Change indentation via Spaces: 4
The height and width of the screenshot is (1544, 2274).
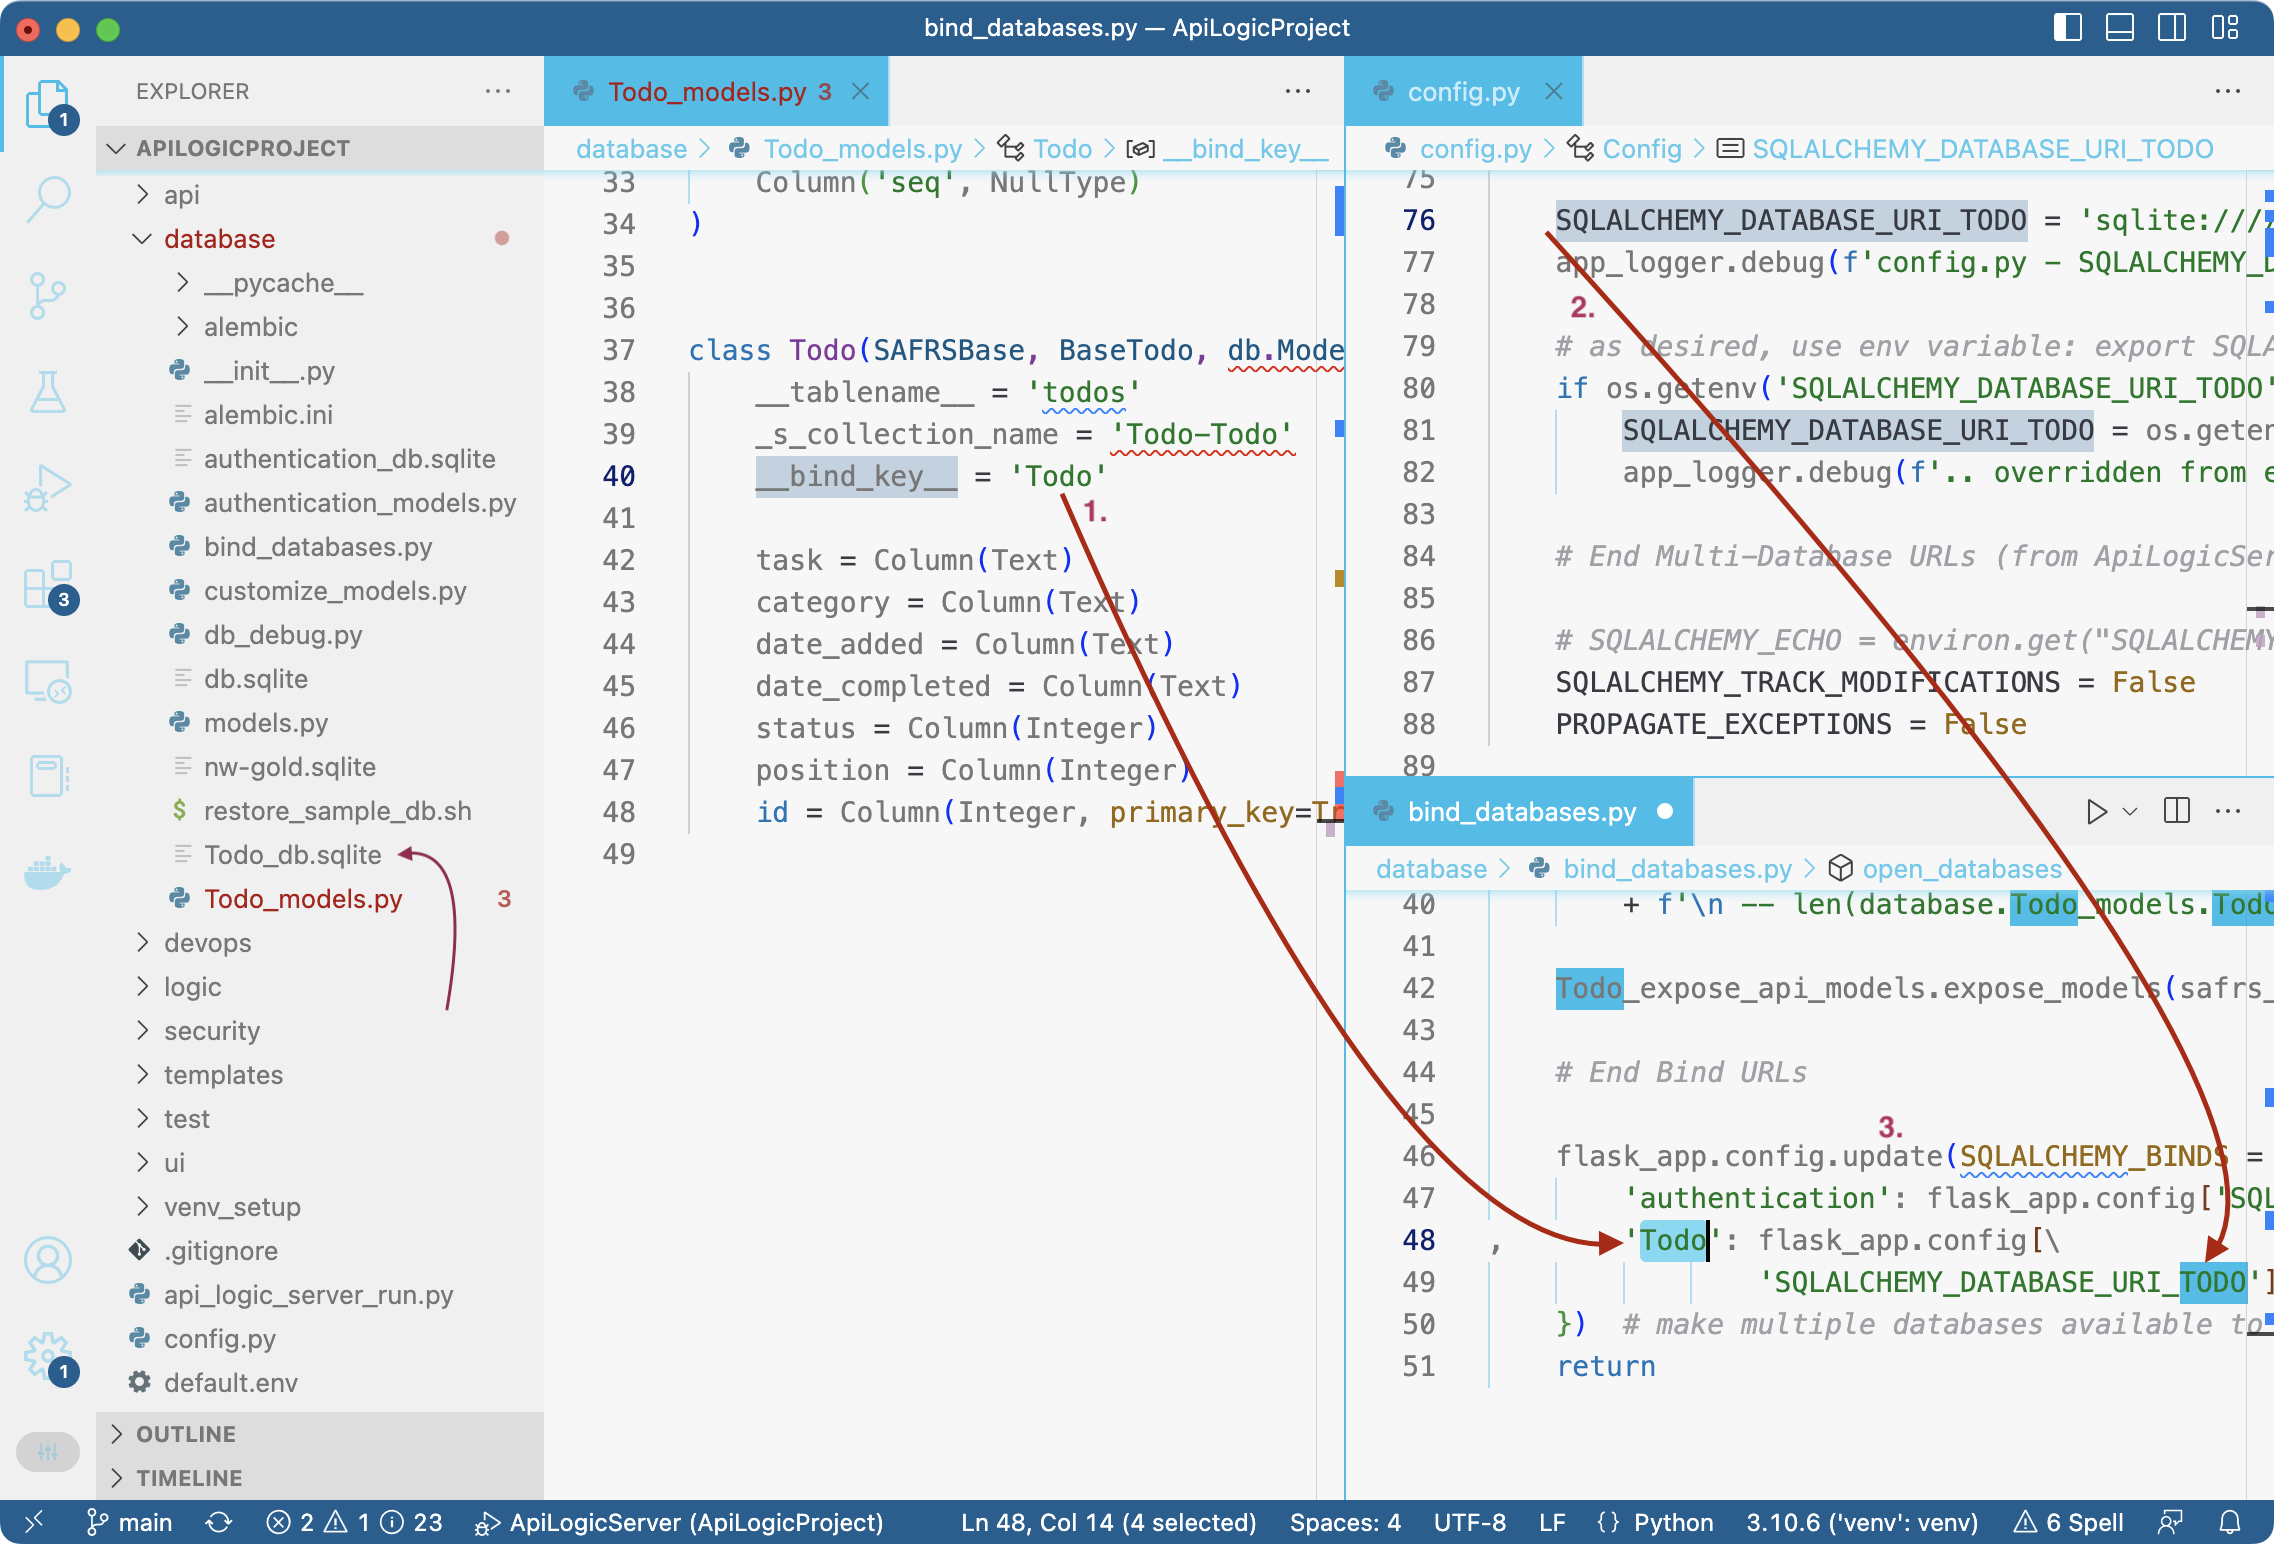coord(1345,1522)
